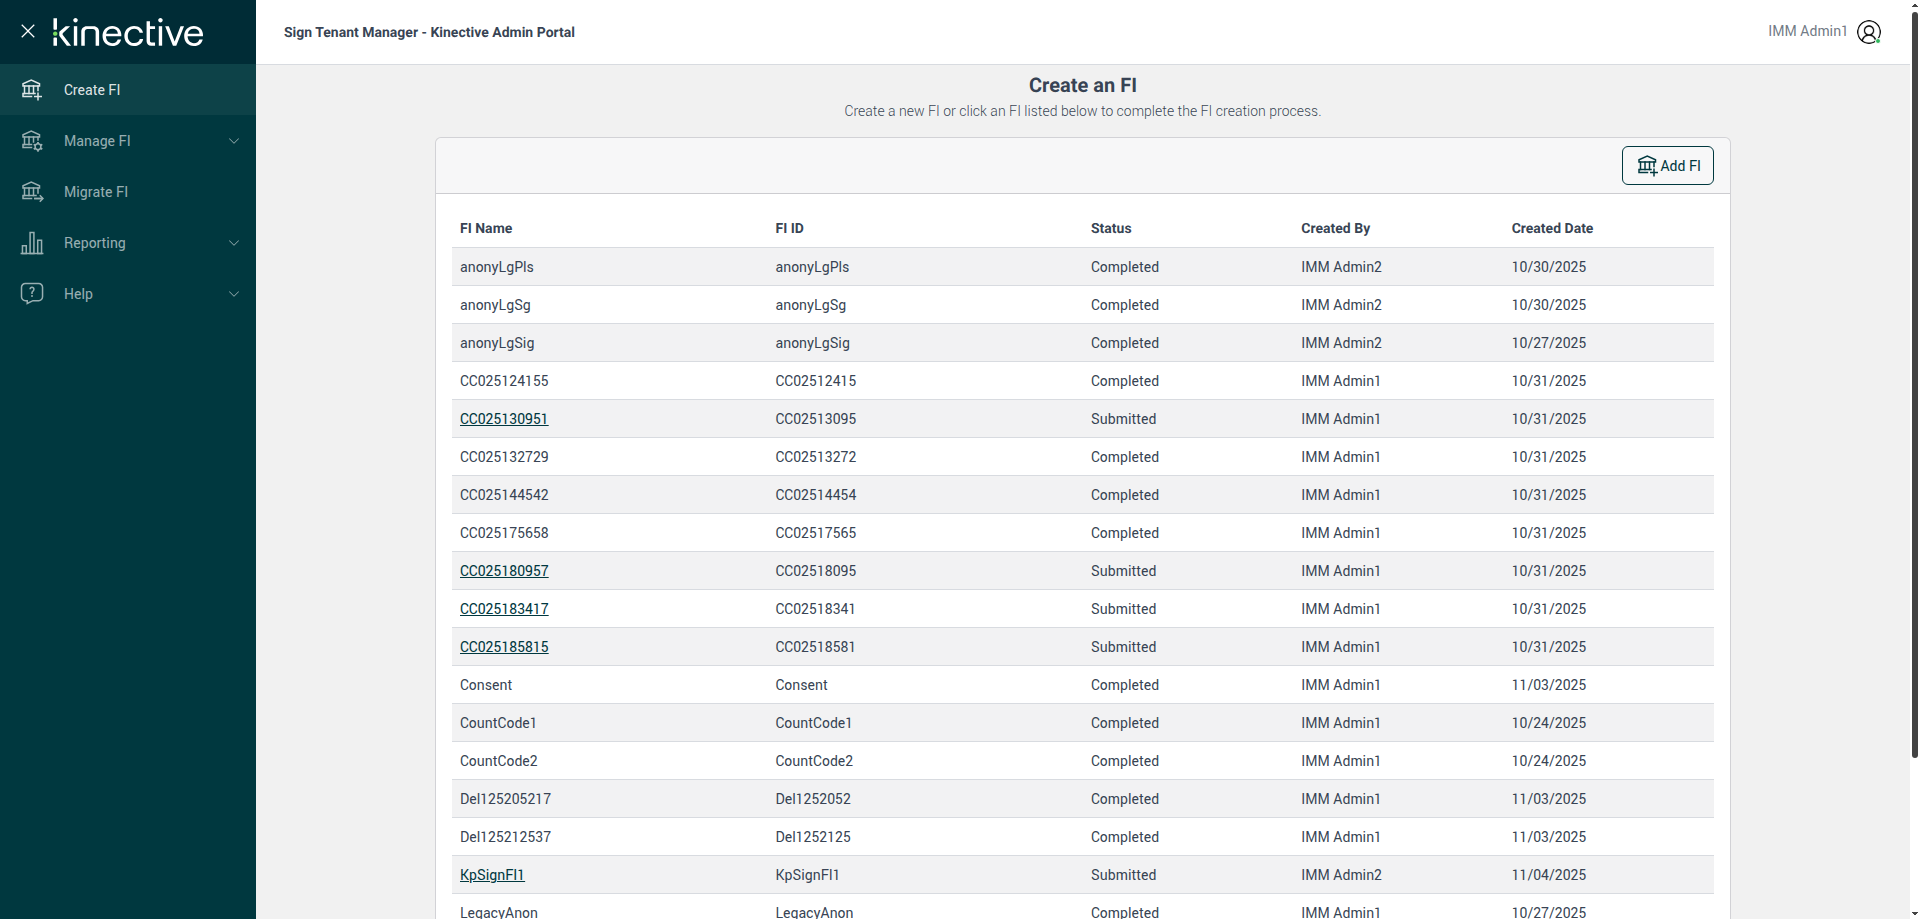
Task: Expand the Help submenu chevron
Action: point(234,294)
